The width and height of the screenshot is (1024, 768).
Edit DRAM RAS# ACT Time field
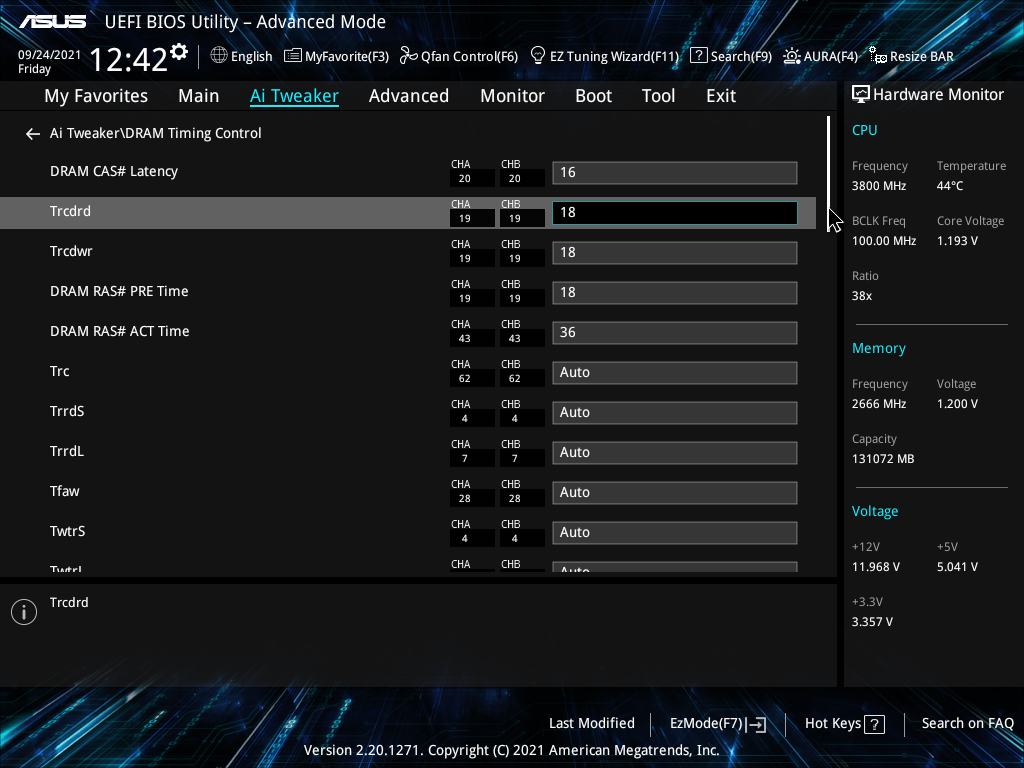675,332
